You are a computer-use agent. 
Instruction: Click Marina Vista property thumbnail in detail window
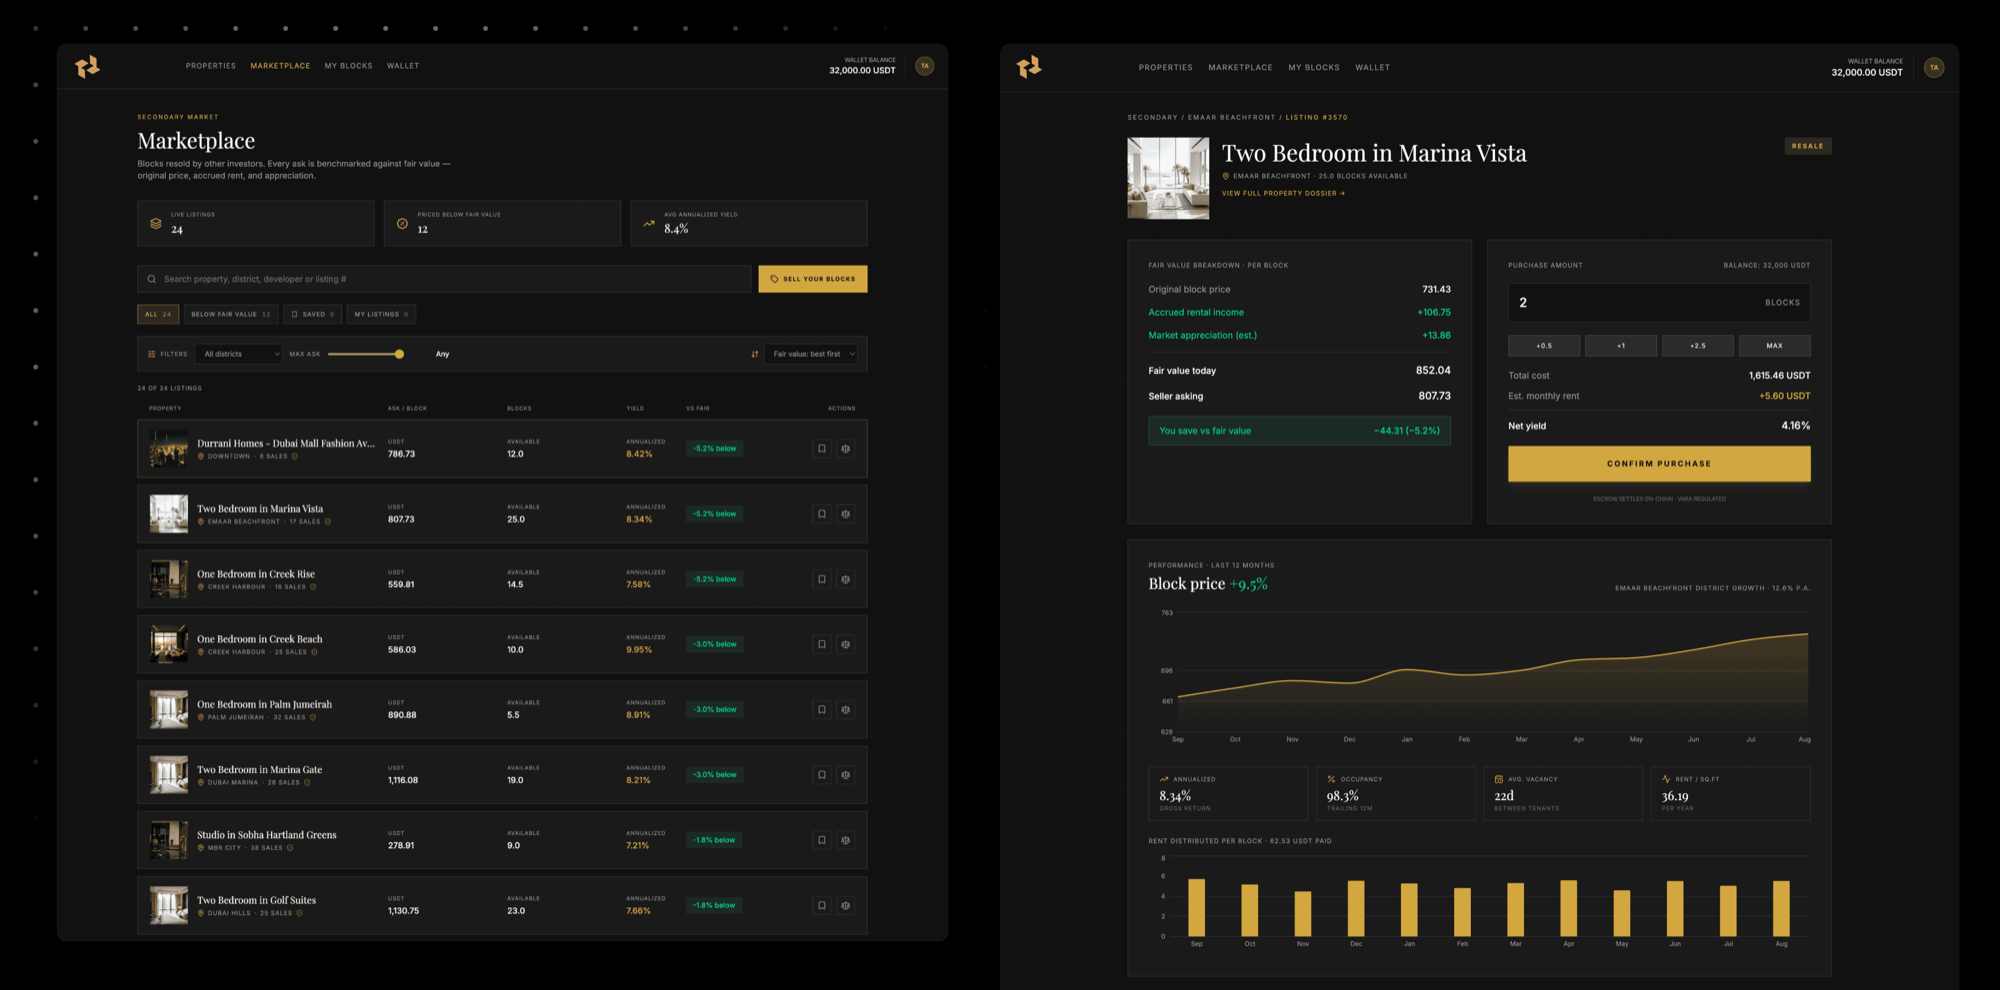tap(1168, 178)
